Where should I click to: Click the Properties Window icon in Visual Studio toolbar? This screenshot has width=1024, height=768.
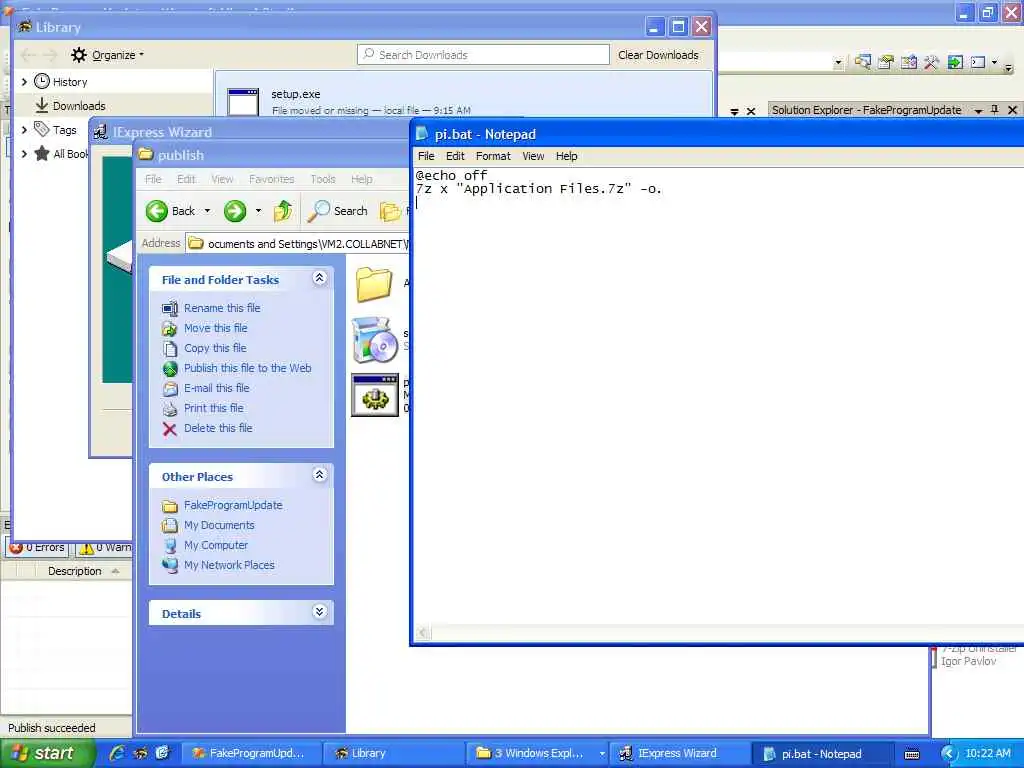point(886,62)
